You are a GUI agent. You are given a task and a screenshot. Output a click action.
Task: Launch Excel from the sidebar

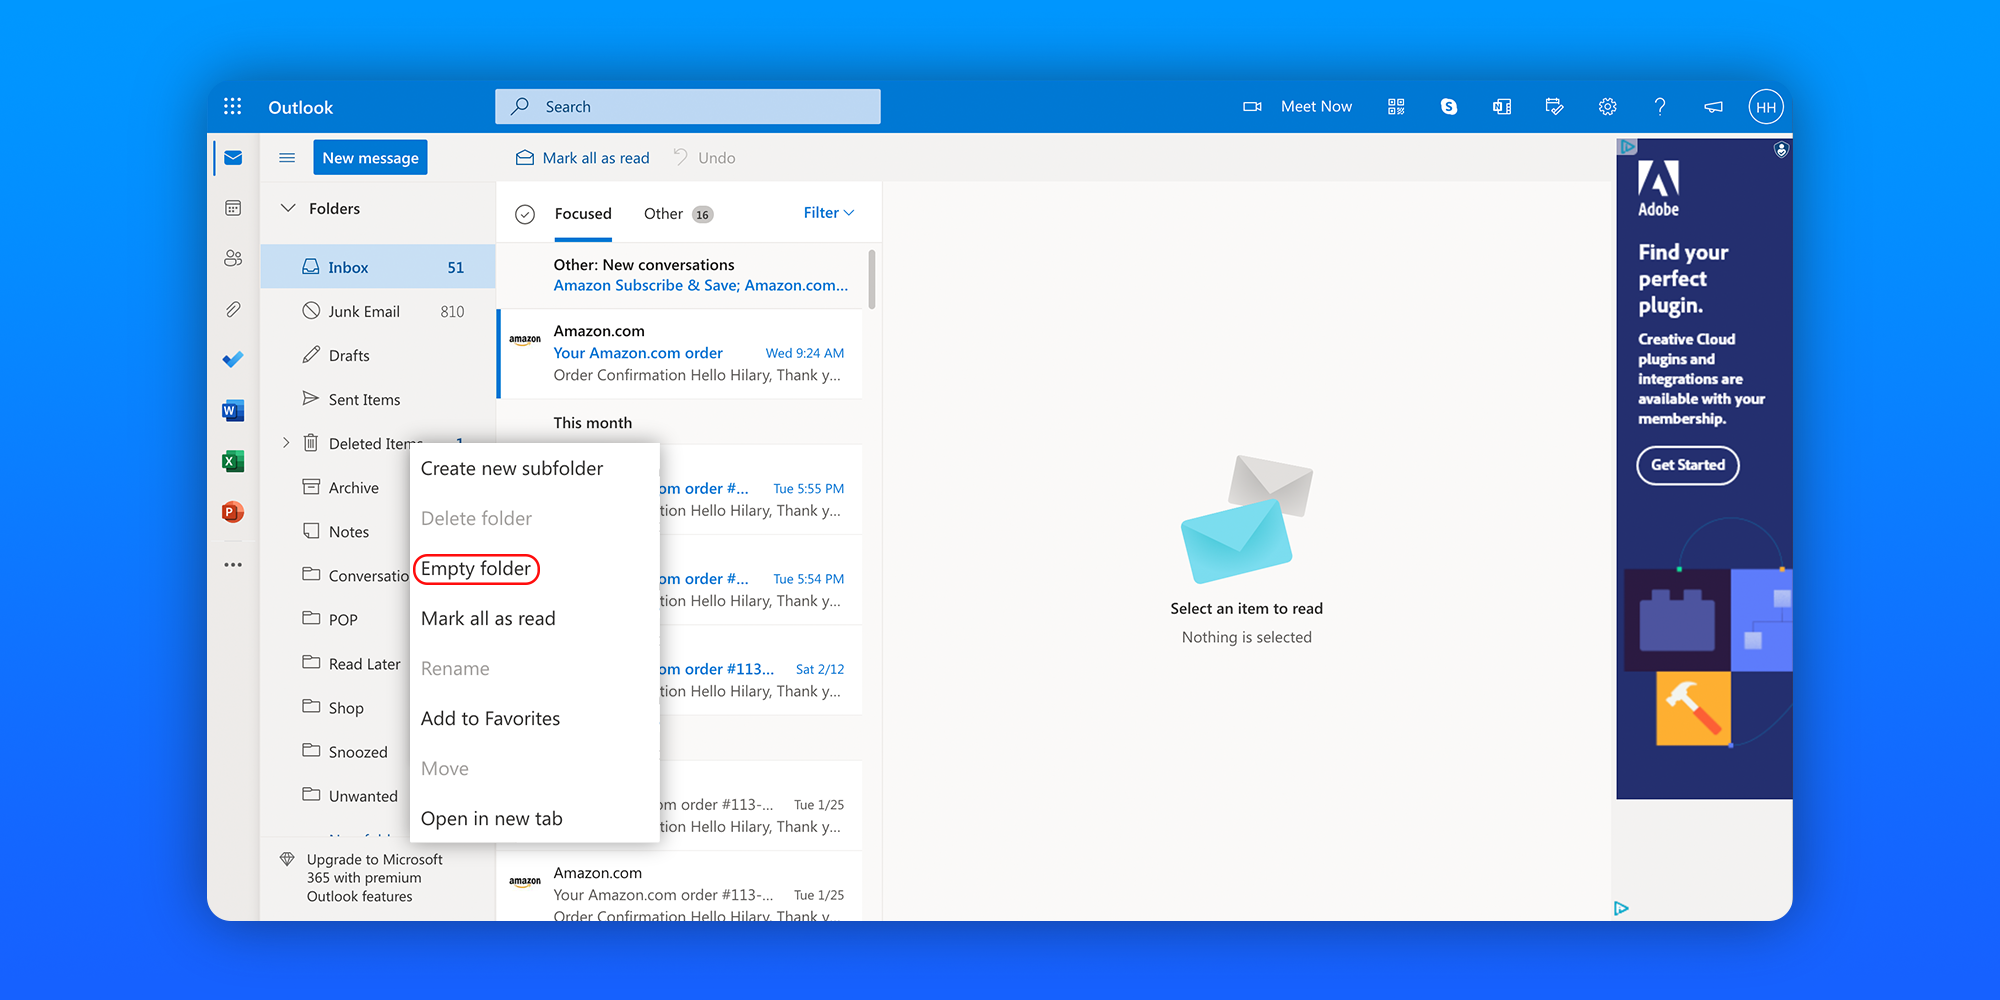233,461
